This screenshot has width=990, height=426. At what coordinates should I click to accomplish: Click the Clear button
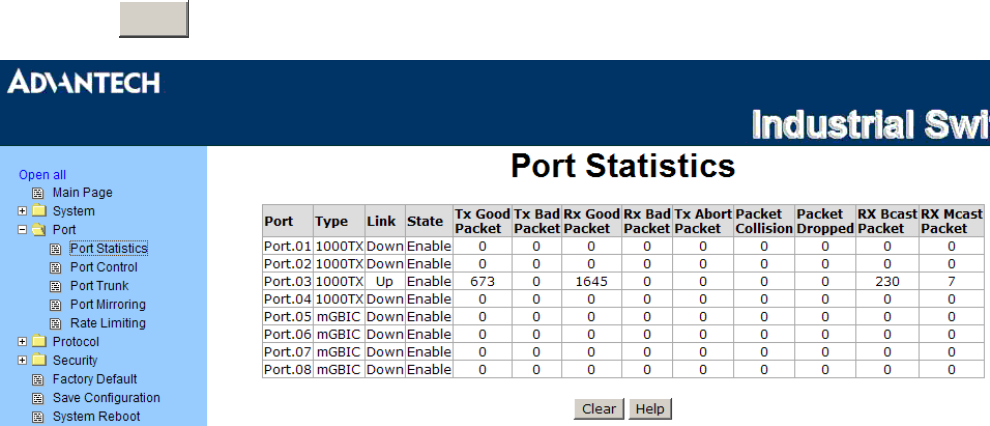point(599,409)
